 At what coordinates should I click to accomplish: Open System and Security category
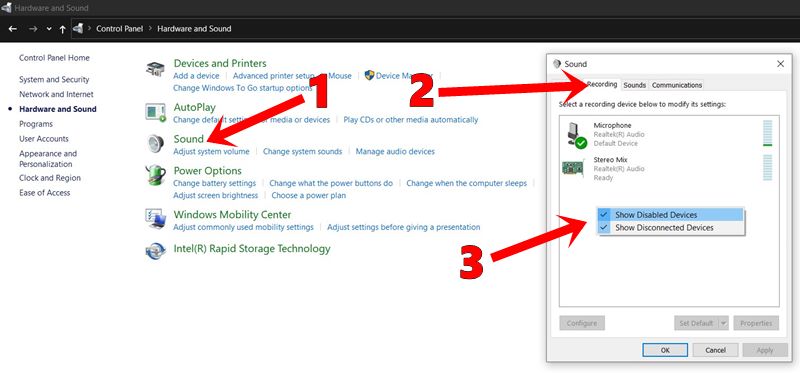[54, 80]
